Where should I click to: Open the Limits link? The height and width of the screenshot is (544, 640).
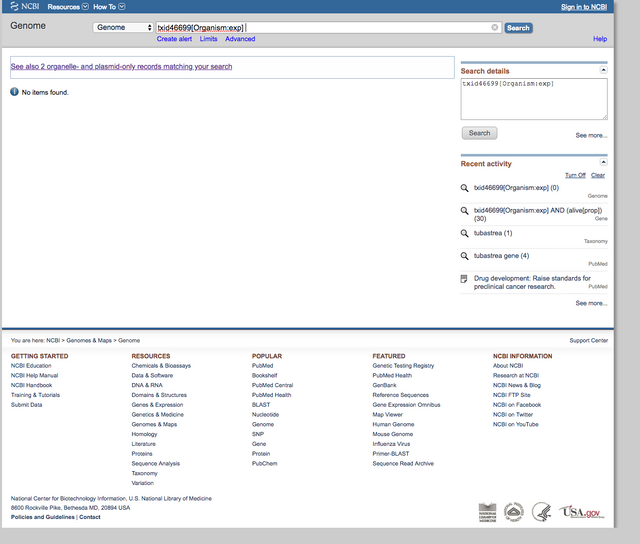(208, 39)
